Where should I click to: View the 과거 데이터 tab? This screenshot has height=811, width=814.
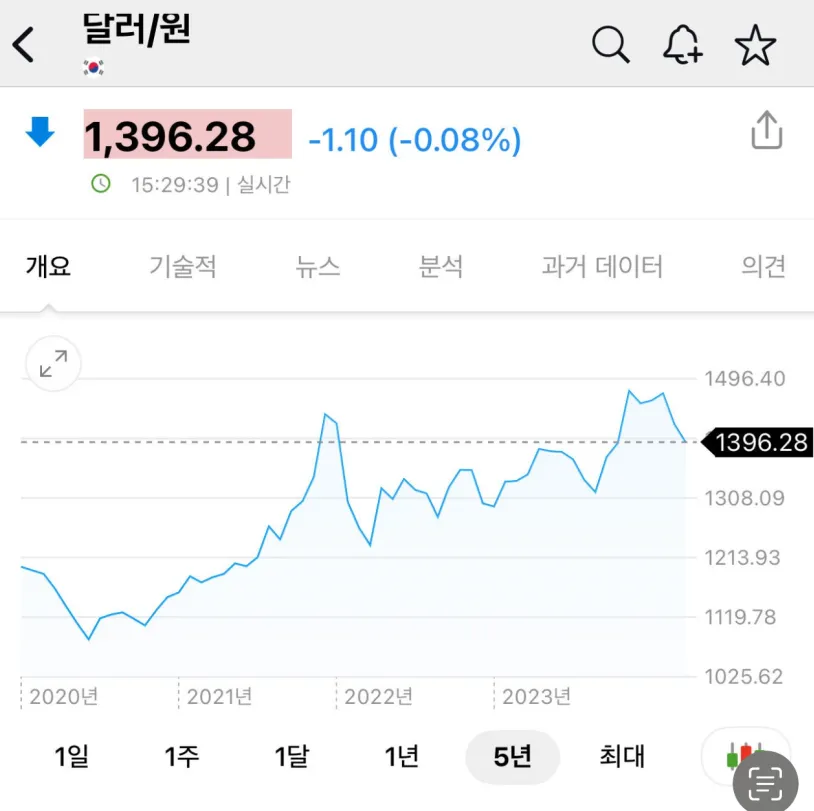pyautogui.click(x=602, y=267)
